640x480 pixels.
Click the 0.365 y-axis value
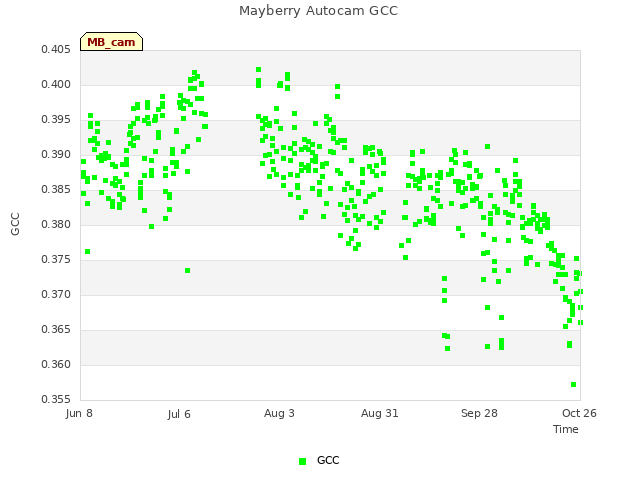pyautogui.click(x=56, y=329)
